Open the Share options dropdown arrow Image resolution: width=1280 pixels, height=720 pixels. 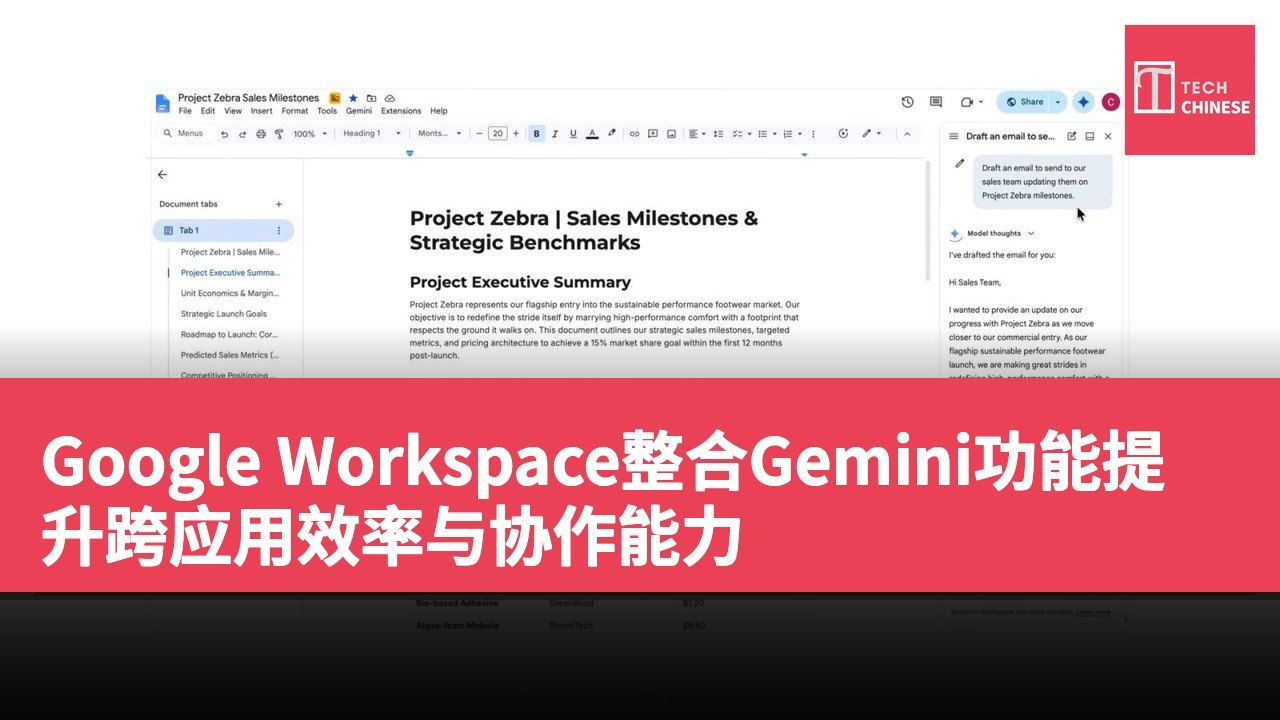1058,102
